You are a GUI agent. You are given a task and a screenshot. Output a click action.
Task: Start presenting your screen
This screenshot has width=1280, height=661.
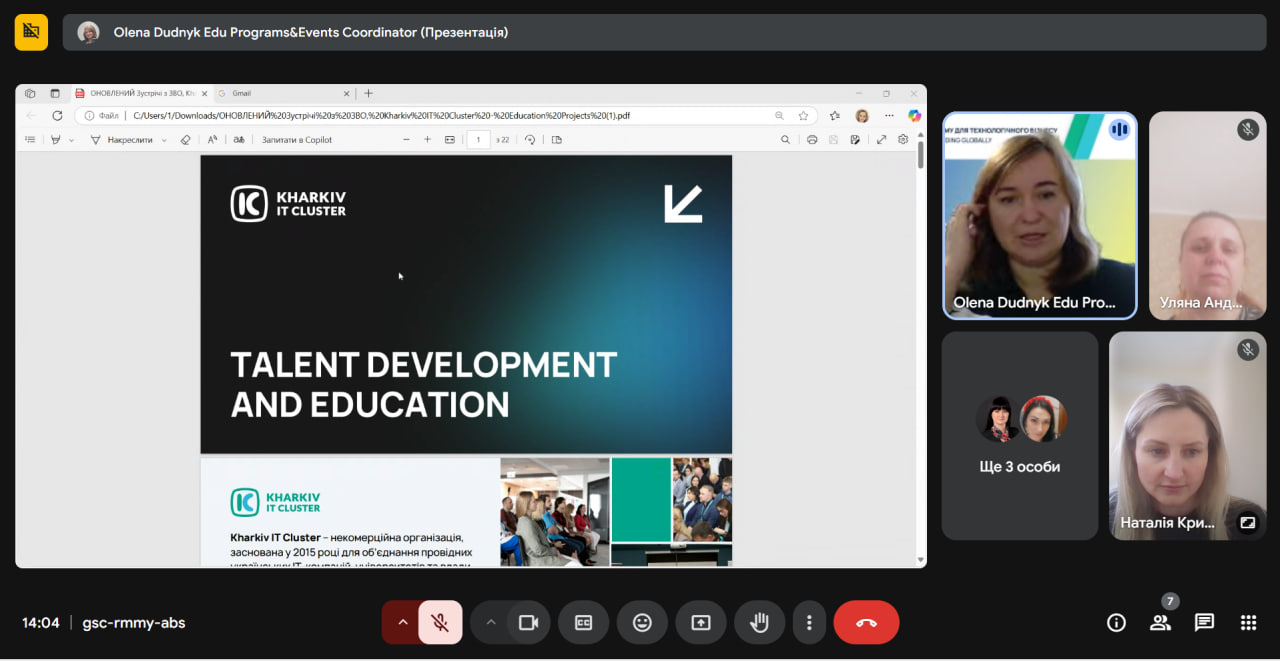coord(701,622)
